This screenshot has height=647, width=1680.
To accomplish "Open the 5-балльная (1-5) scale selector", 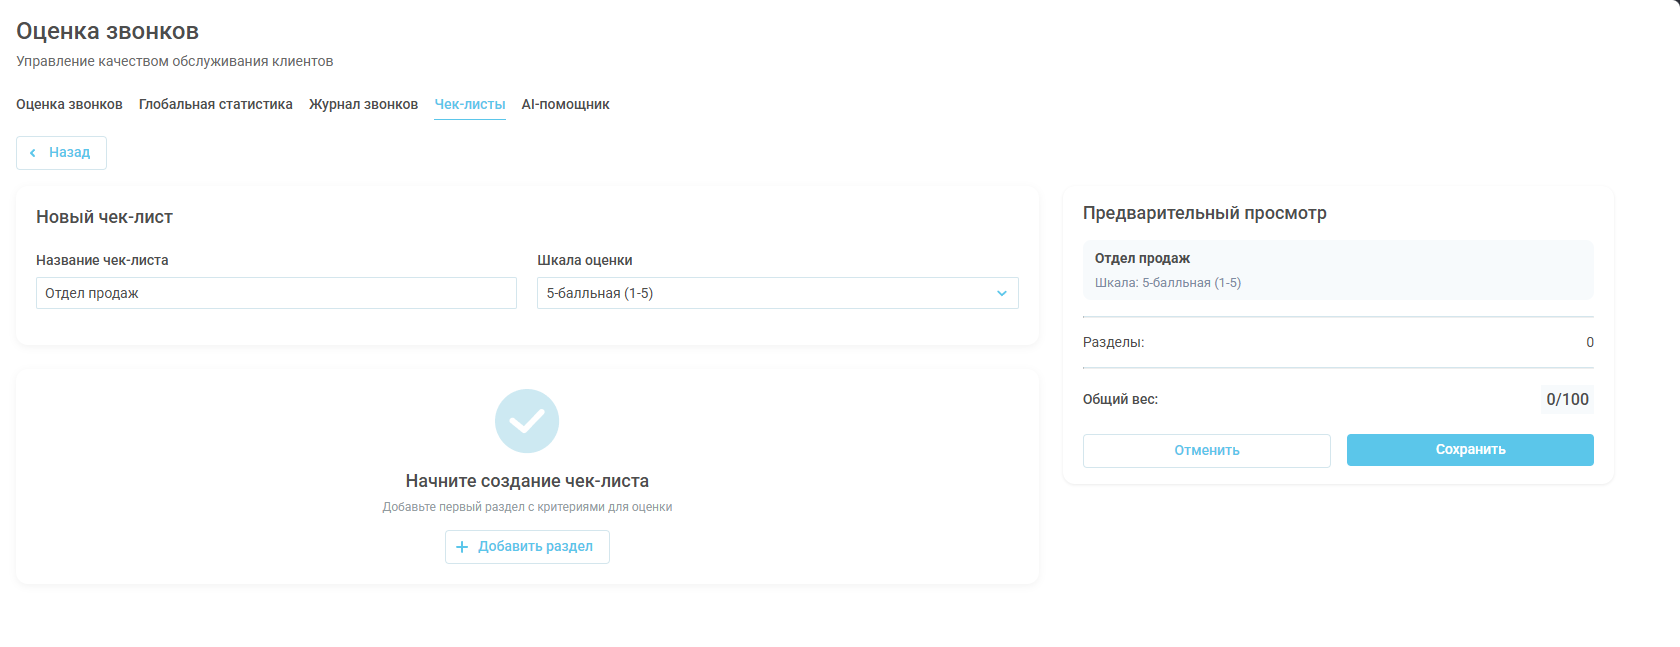I will 760,293.
